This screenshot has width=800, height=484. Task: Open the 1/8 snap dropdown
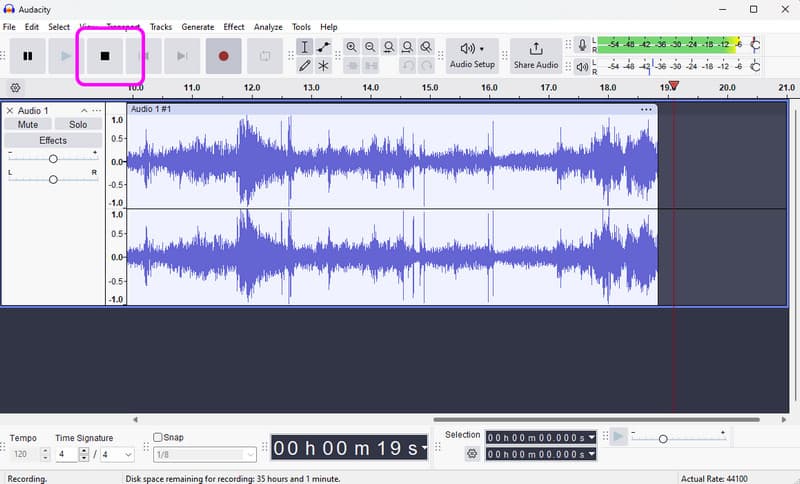[x=205, y=454]
